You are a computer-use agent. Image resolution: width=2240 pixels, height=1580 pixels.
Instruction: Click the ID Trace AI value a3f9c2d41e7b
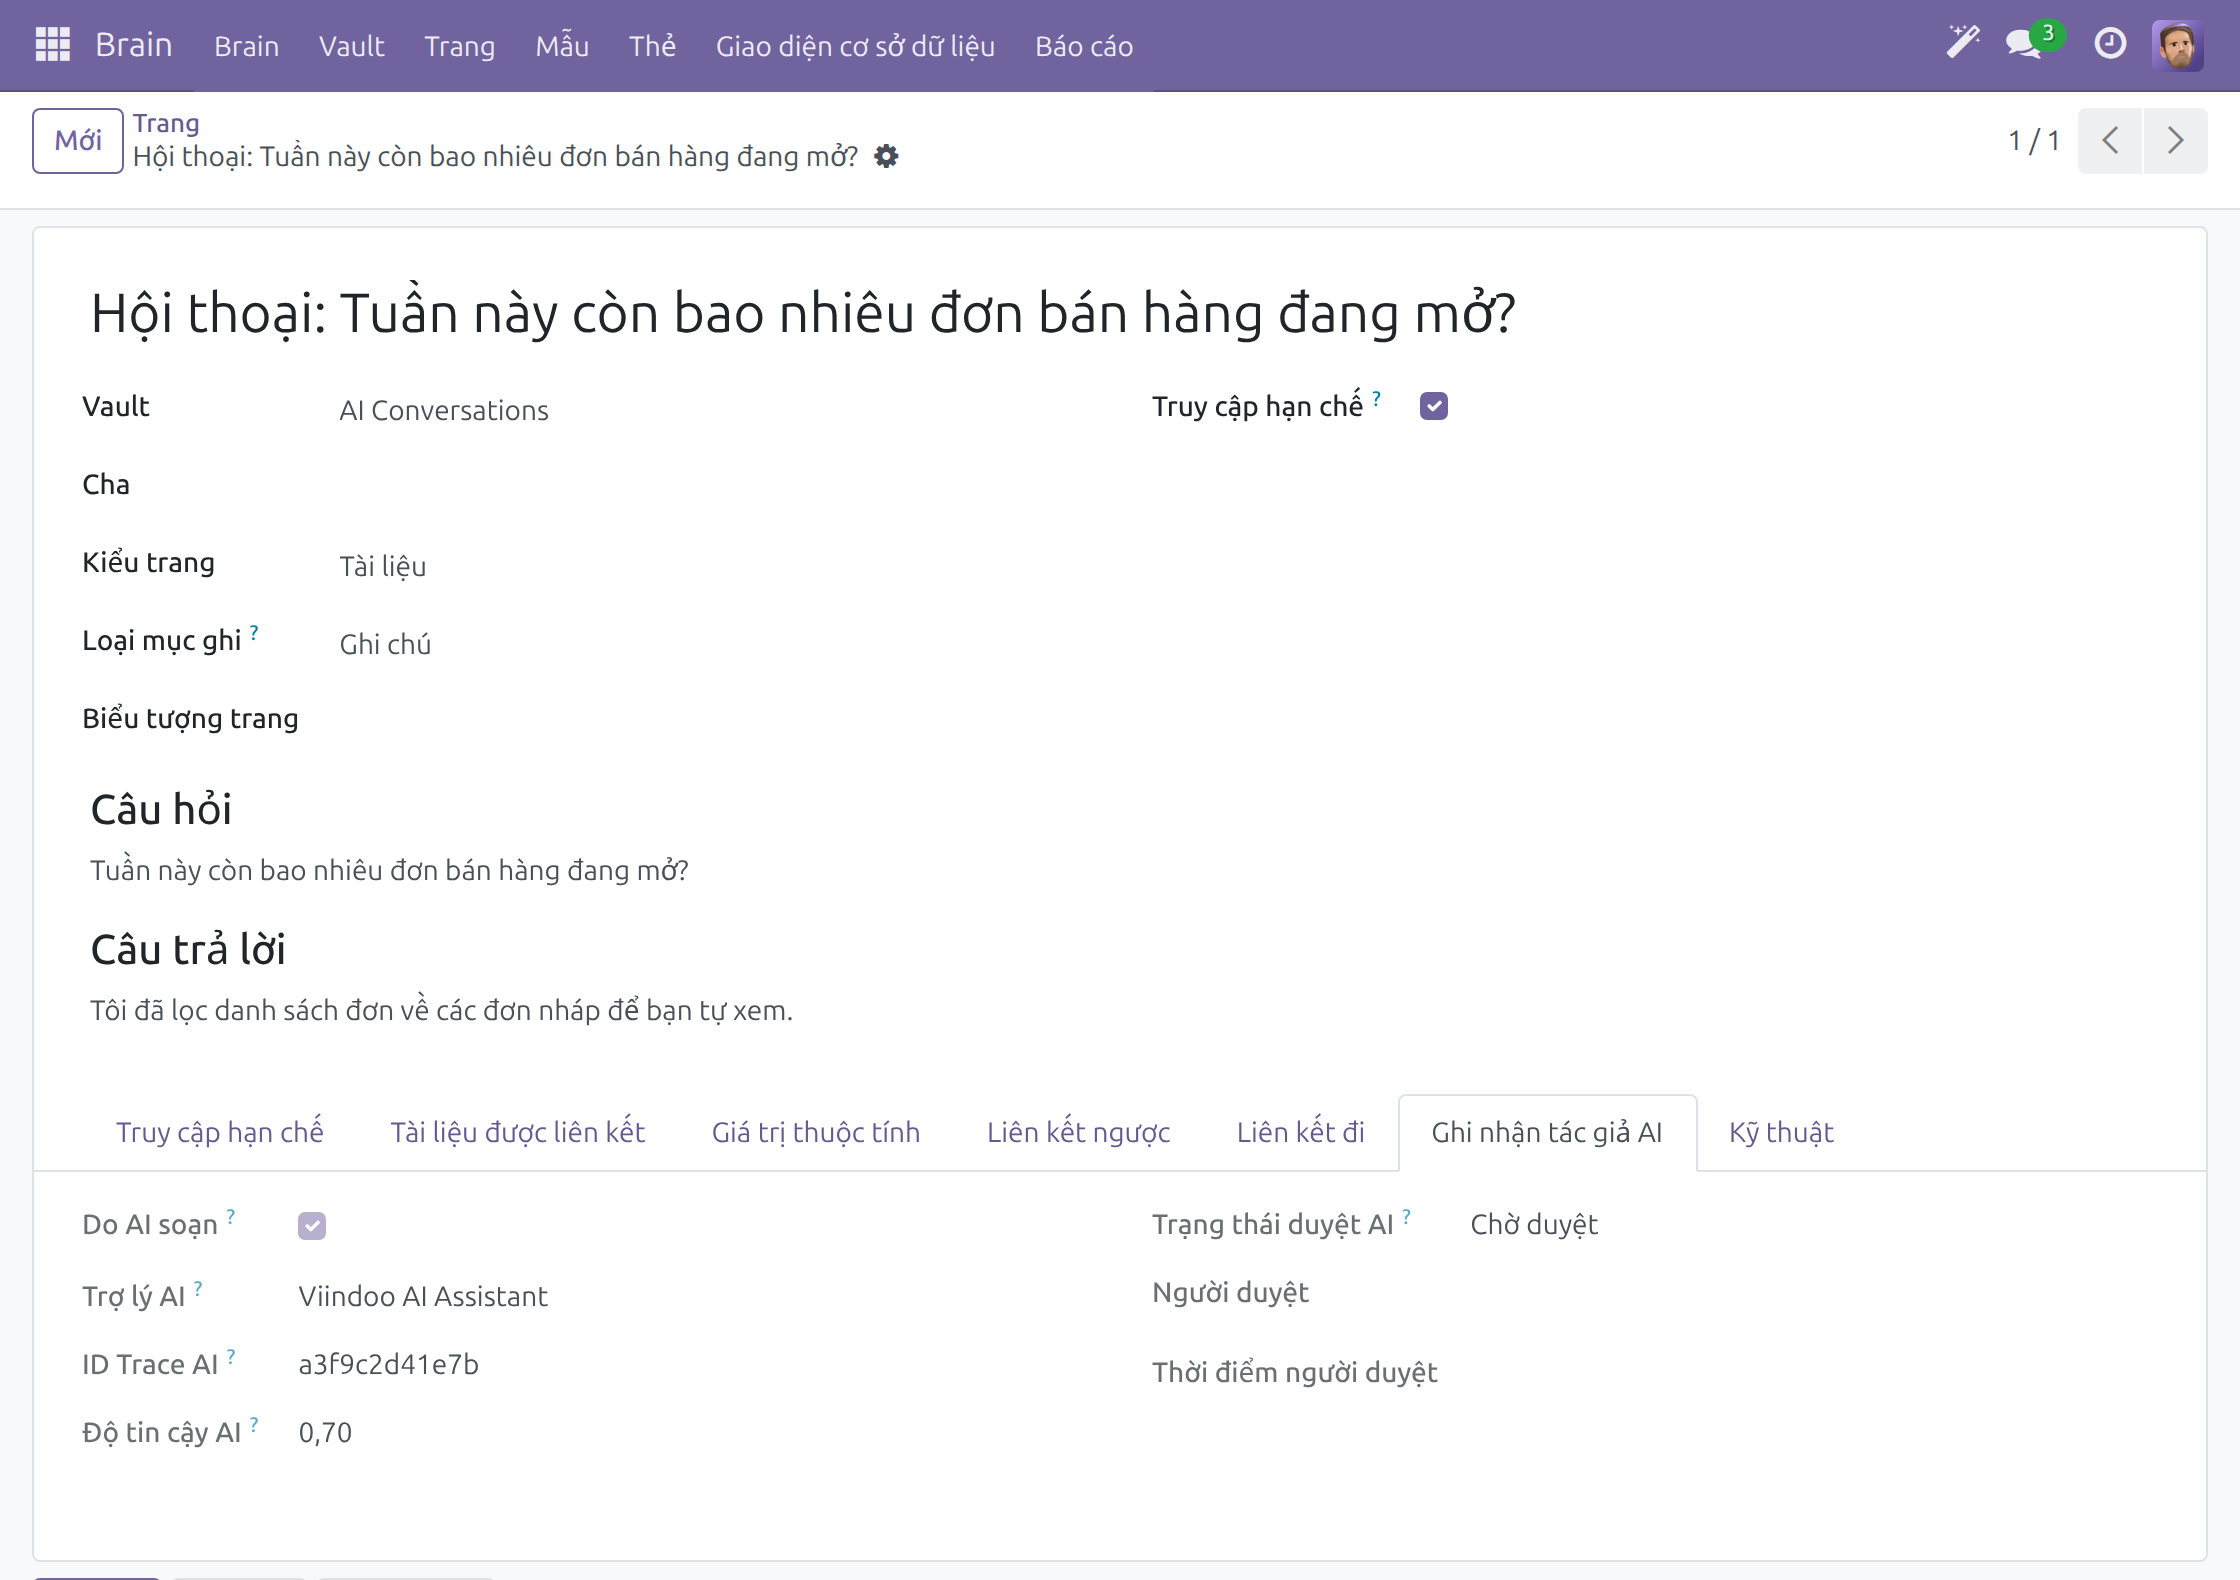(389, 1364)
